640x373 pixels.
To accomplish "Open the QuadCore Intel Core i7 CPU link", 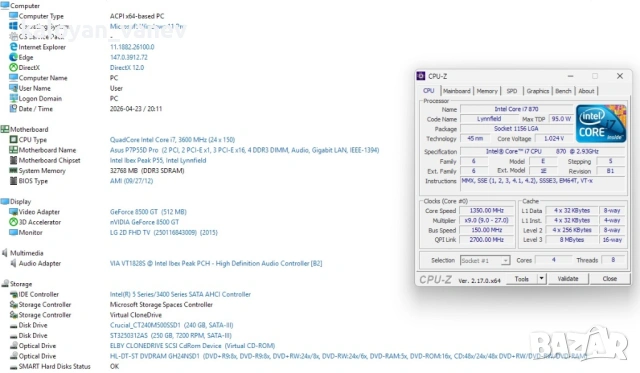I will coord(172,140).
